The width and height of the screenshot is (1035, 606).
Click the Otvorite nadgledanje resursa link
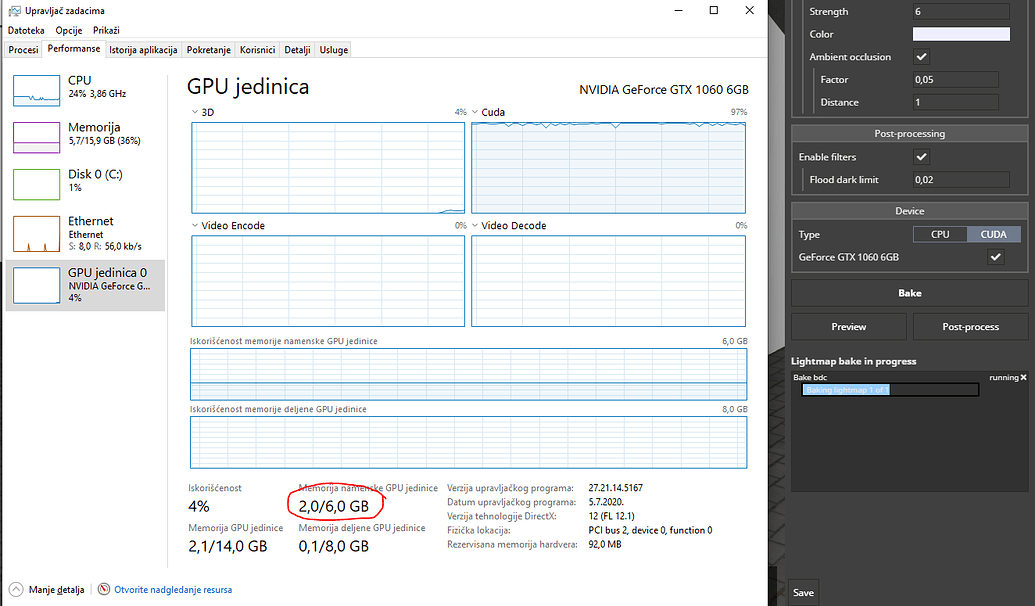[x=173, y=590]
